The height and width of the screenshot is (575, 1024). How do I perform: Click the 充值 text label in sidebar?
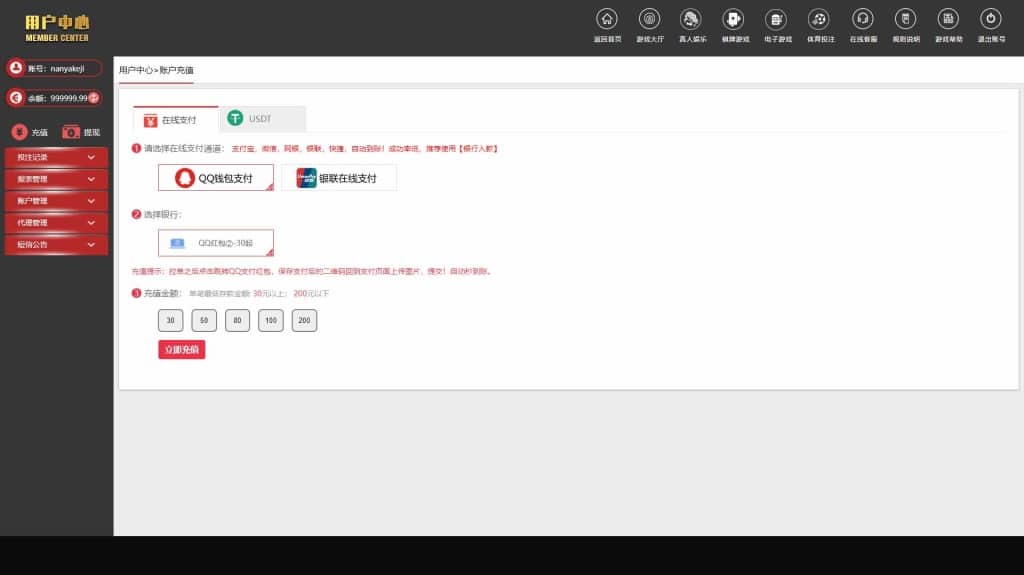click(40, 133)
